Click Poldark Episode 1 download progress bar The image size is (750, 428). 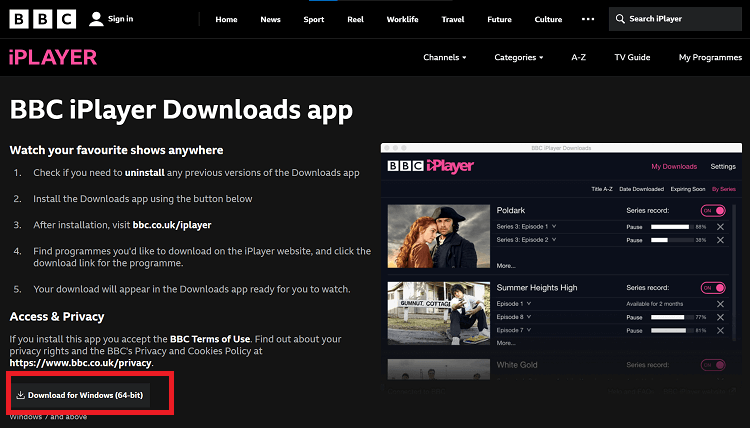[672, 227]
